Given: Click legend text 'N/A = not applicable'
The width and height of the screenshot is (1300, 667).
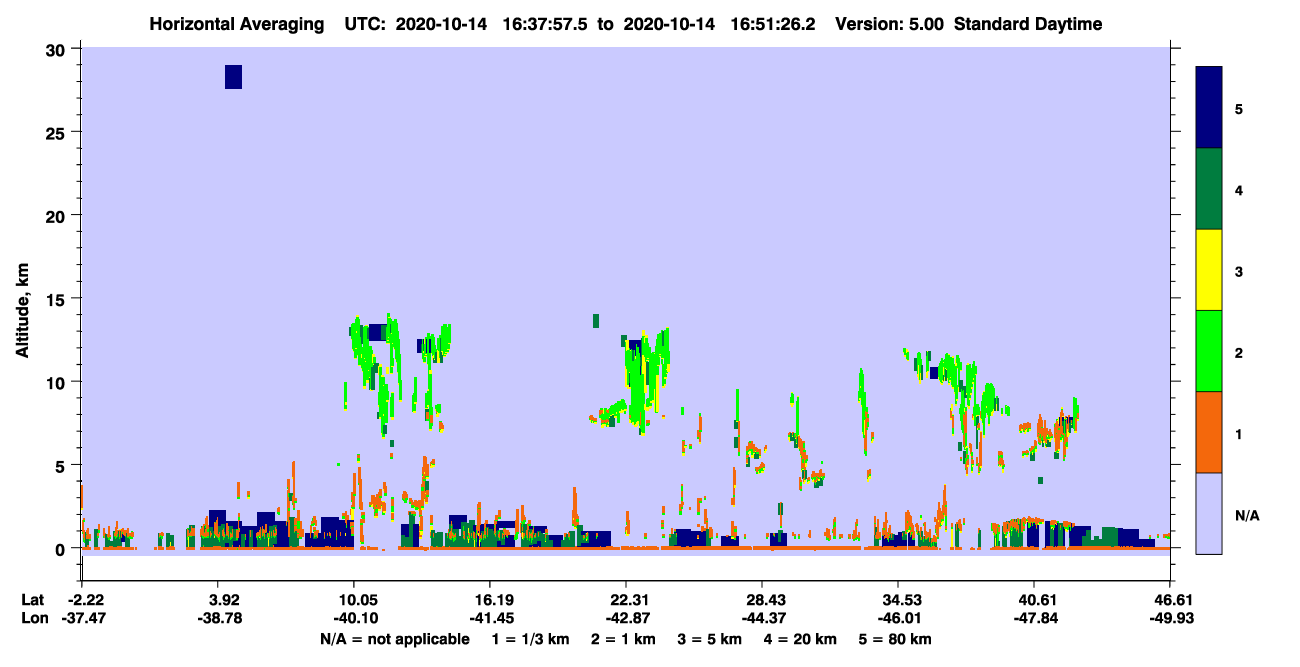Looking at the screenshot, I should (395, 639).
